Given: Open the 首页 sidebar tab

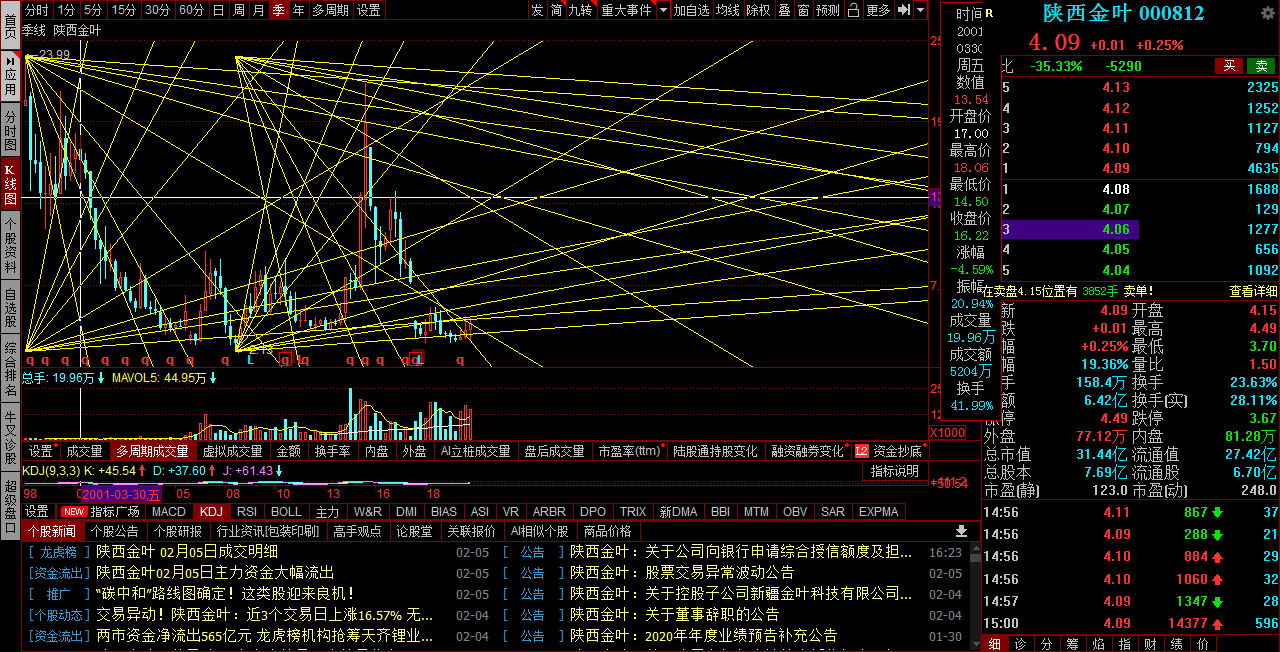Looking at the screenshot, I should 10,26.
